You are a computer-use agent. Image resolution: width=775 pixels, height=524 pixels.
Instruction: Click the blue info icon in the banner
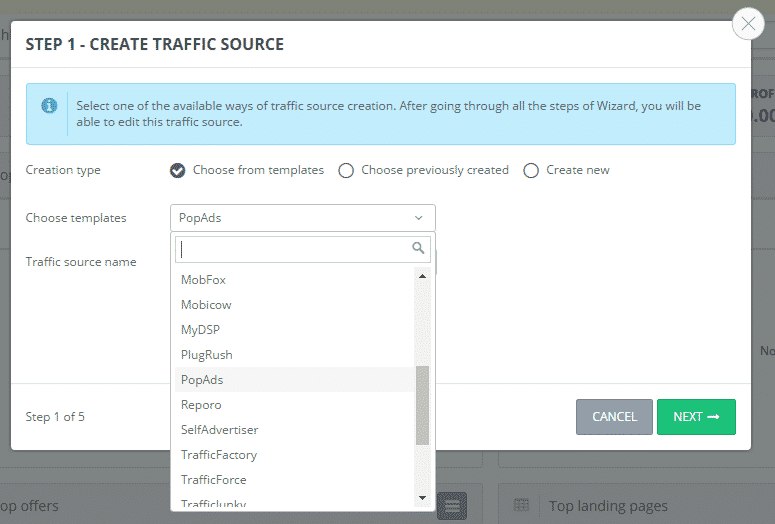coord(48,106)
